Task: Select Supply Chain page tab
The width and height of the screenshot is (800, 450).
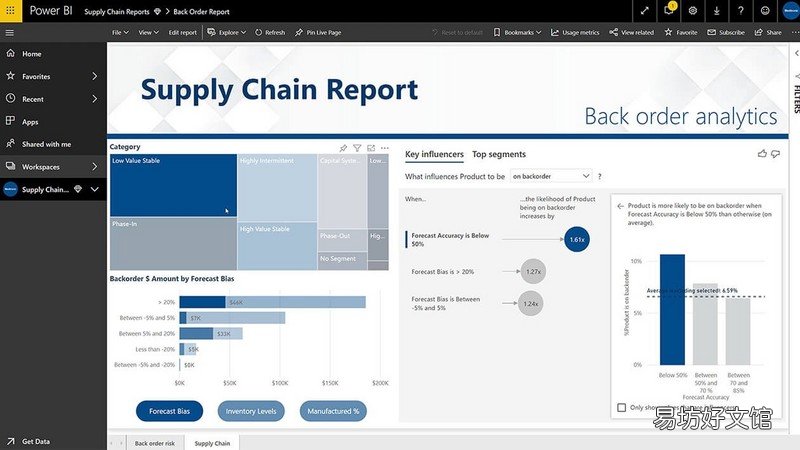Action: tap(212, 443)
